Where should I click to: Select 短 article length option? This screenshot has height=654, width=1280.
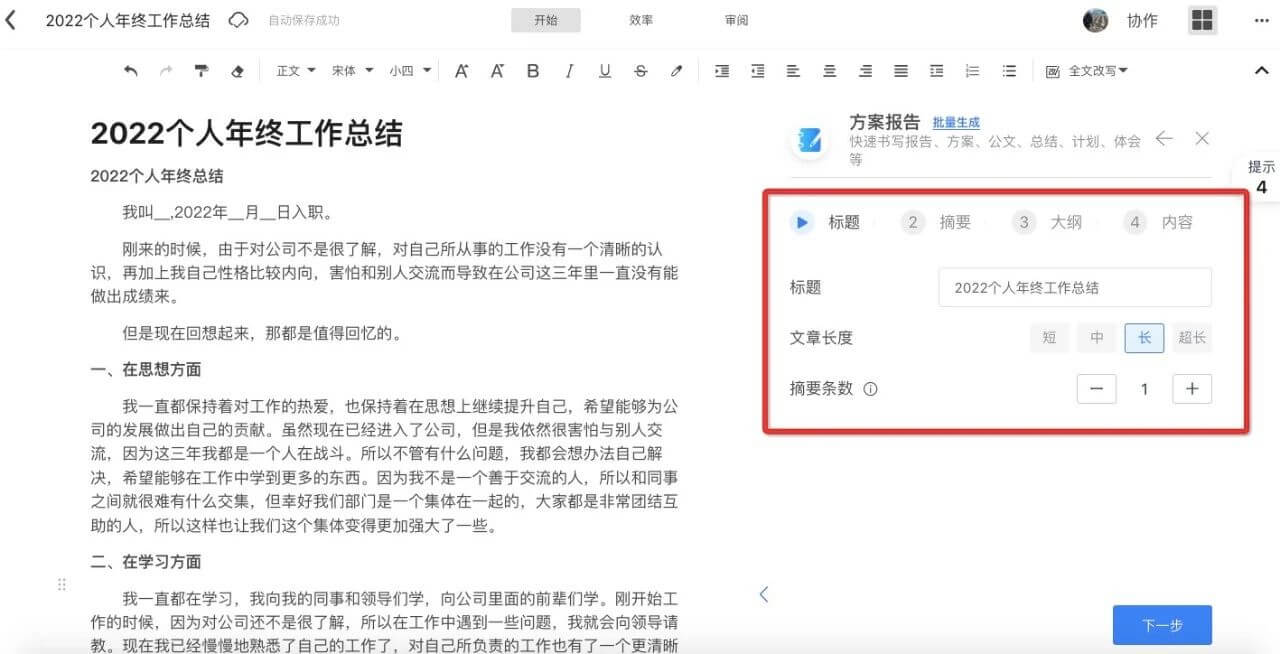tap(1049, 338)
